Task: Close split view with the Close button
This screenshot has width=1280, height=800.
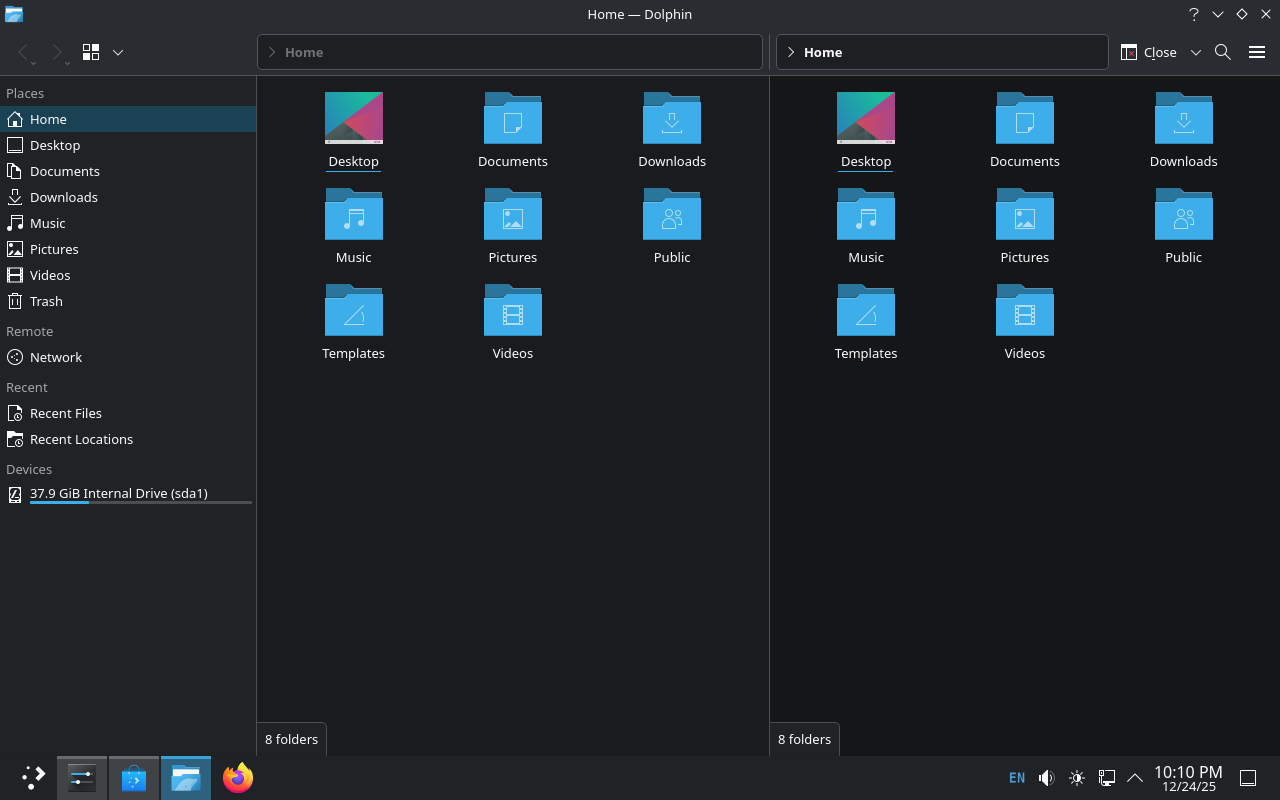Action: click(x=1148, y=52)
